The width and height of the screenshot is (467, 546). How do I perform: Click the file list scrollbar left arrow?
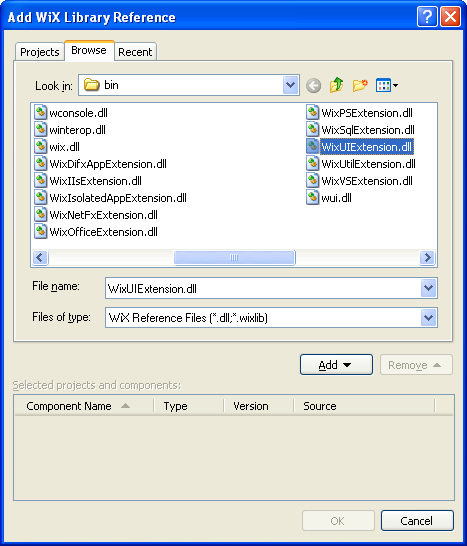(40, 258)
